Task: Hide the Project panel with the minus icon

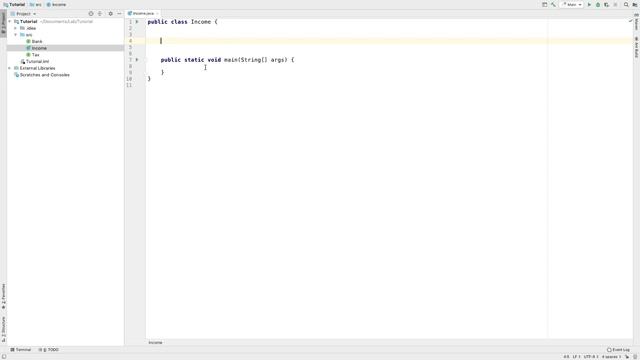Action: pos(119,13)
